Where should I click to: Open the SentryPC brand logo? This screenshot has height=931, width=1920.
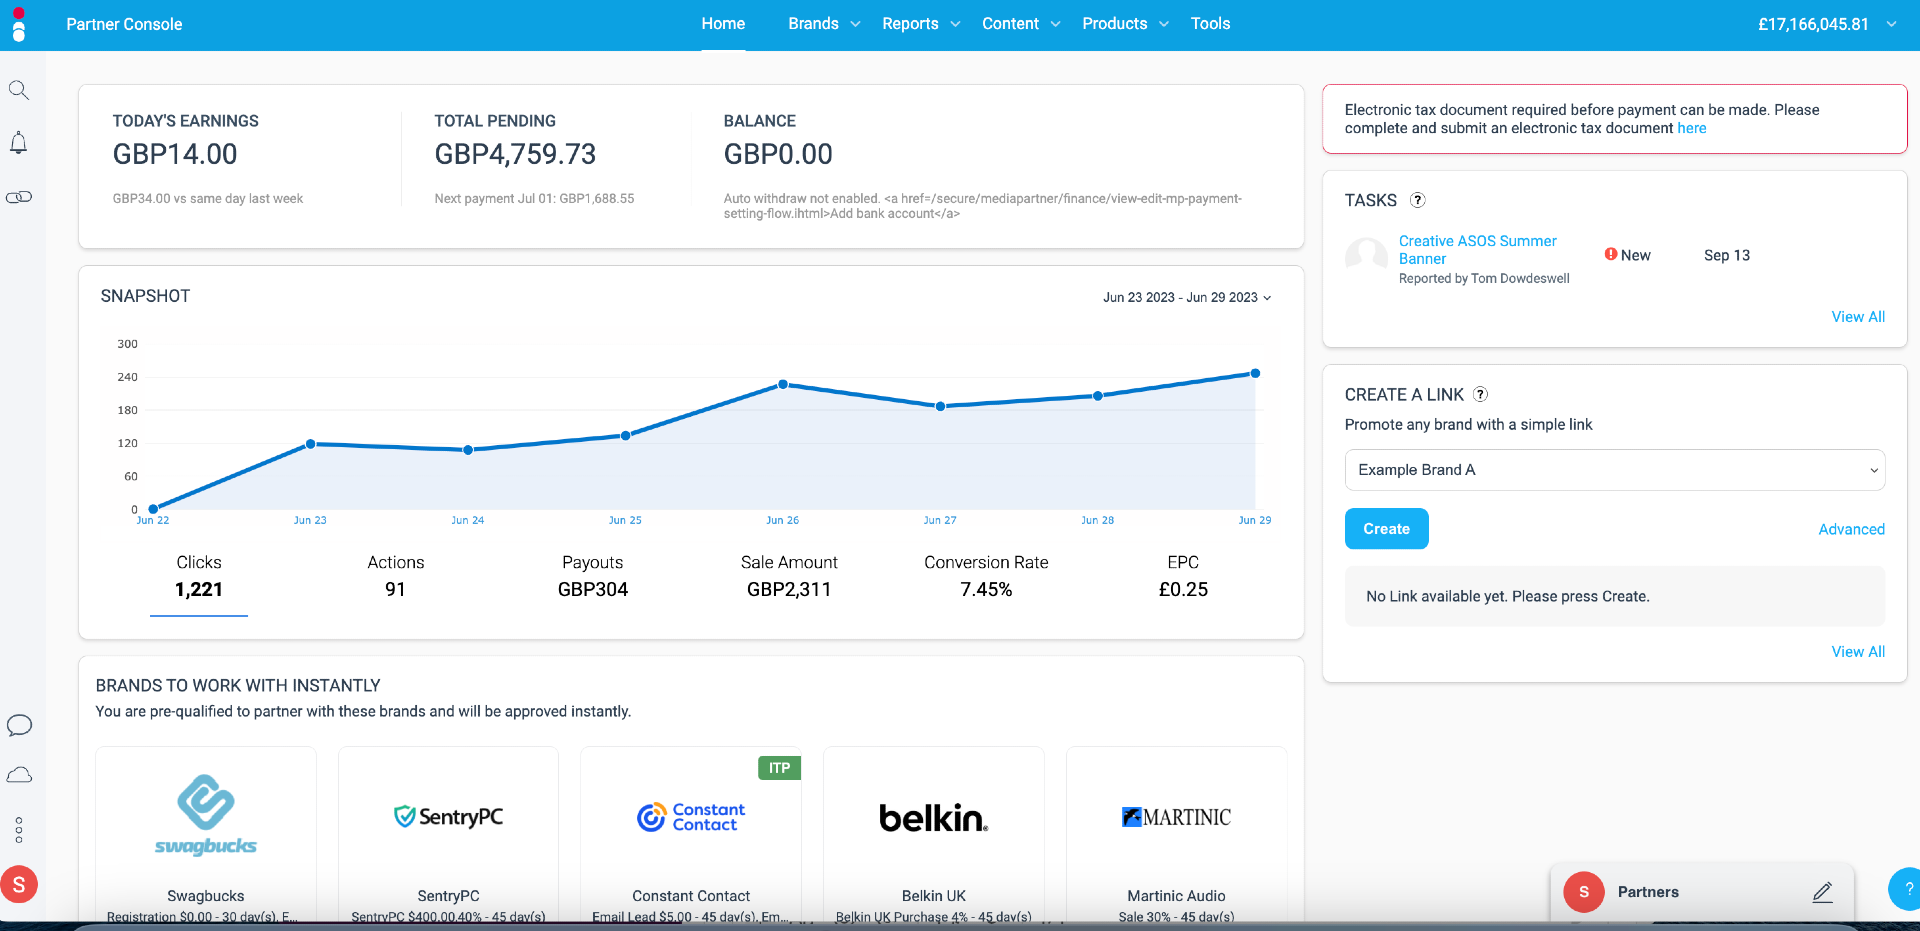[448, 817]
